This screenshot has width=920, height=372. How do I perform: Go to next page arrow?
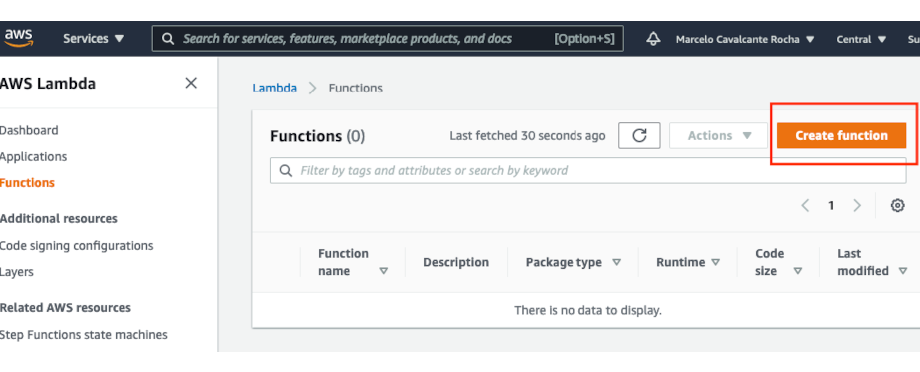point(857,205)
